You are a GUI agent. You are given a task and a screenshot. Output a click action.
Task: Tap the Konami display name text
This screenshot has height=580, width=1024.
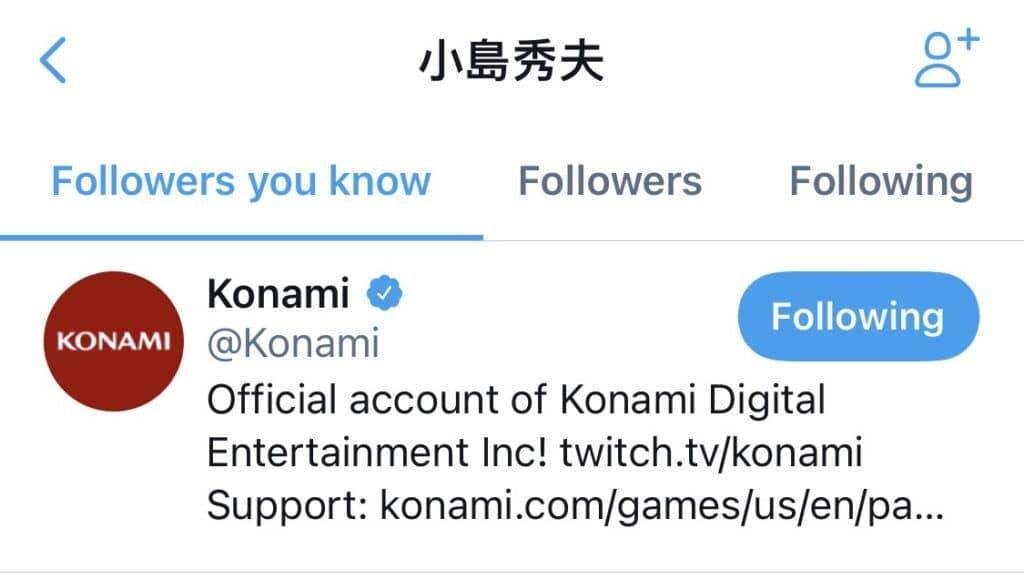[x=276, y=292]
